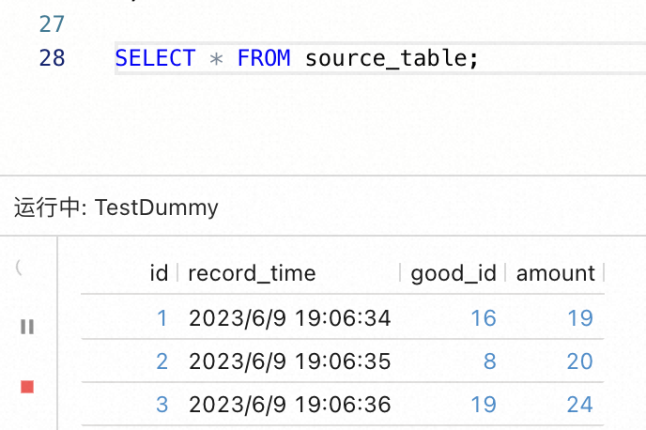Click the FROM keyword in the editor
This screenshot has width=646, height=430.
coord(263,58)
